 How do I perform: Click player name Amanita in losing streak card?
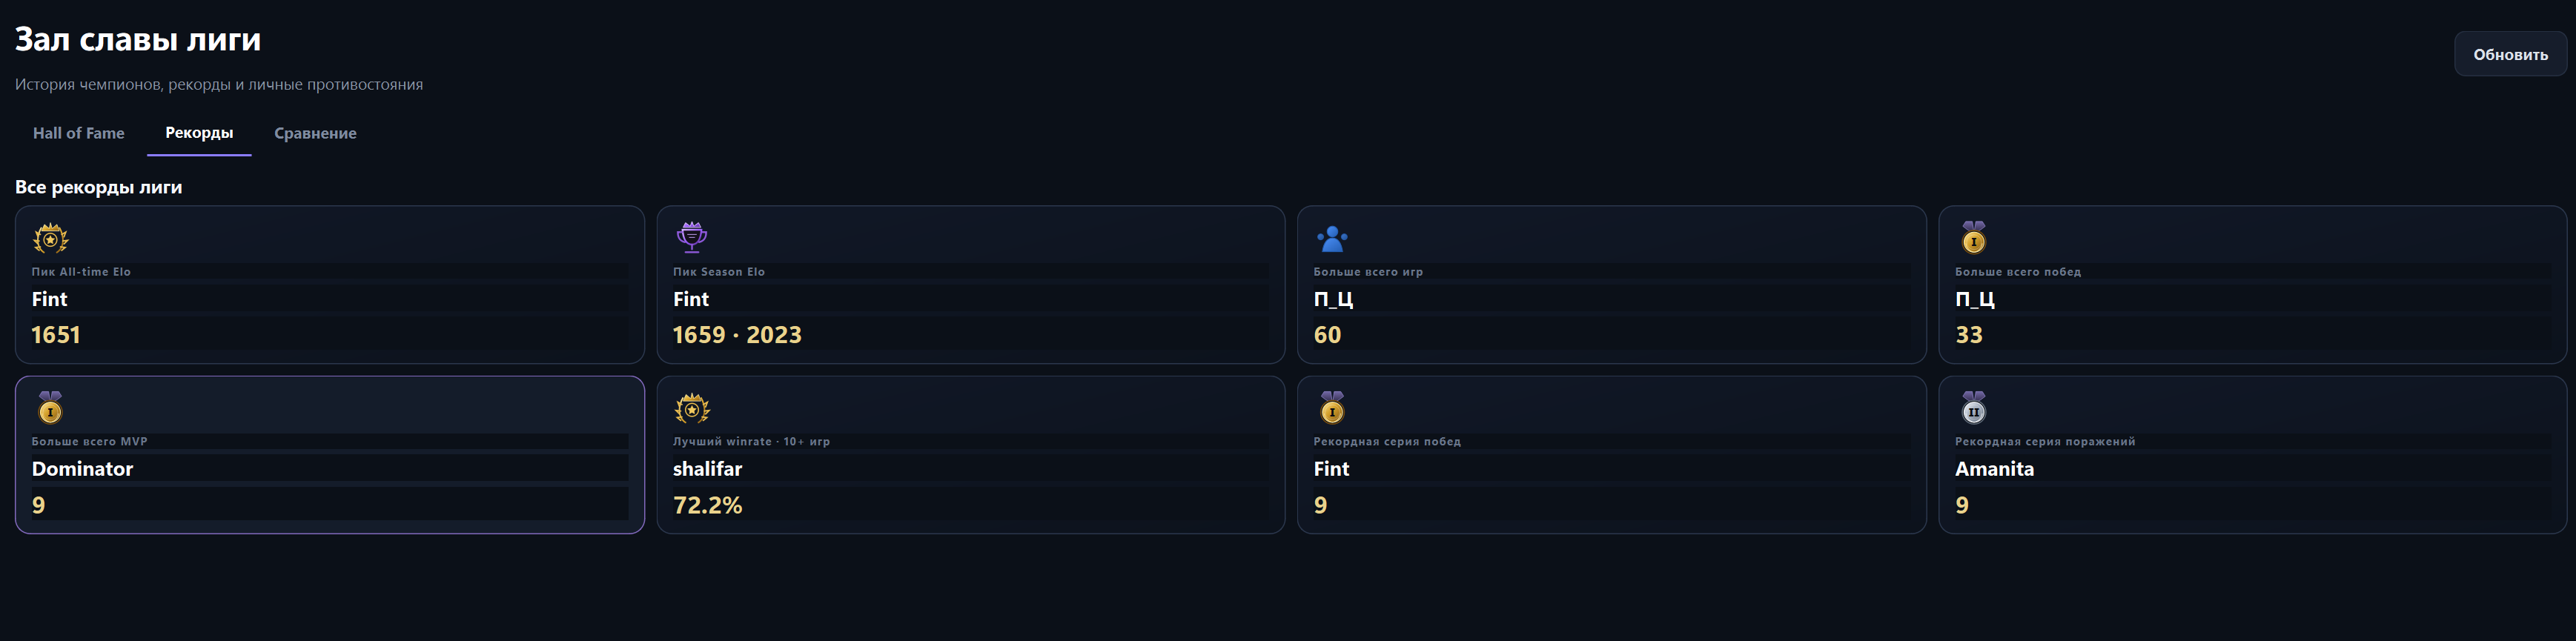[x=1994, y=468]
